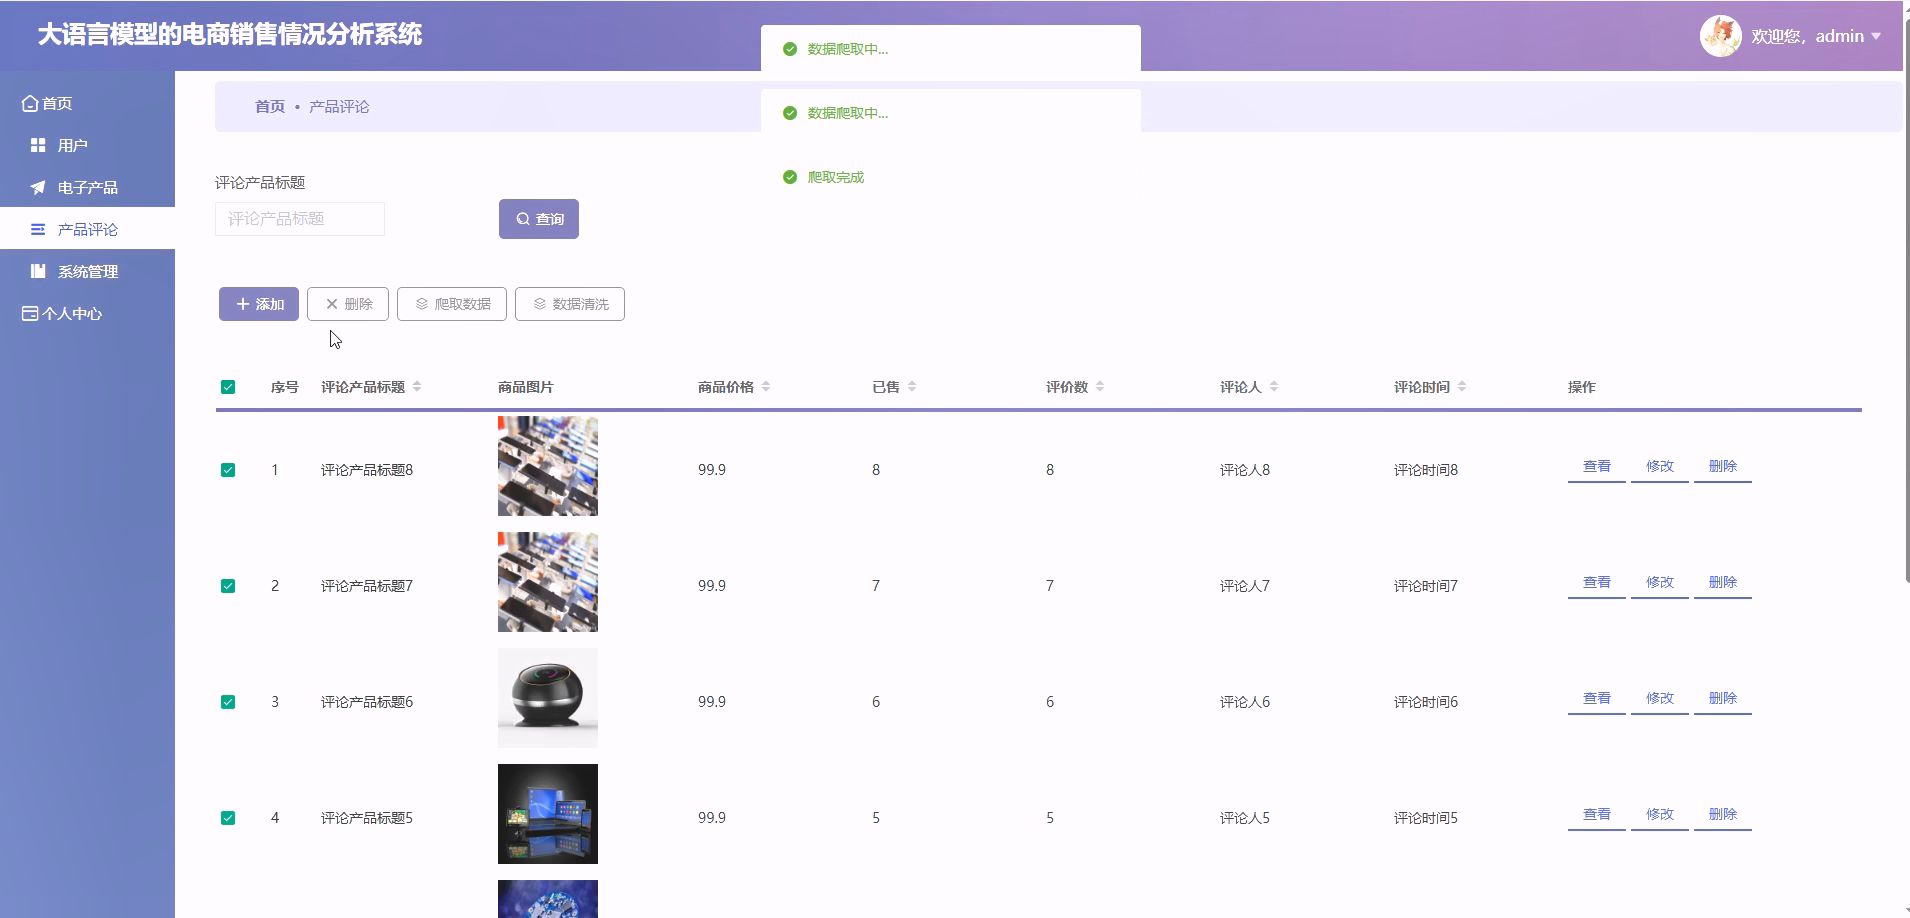This screenshot has width=1910, height=918.
Task: Open the admin dropdown arrow
Action: pos(1876,36)
